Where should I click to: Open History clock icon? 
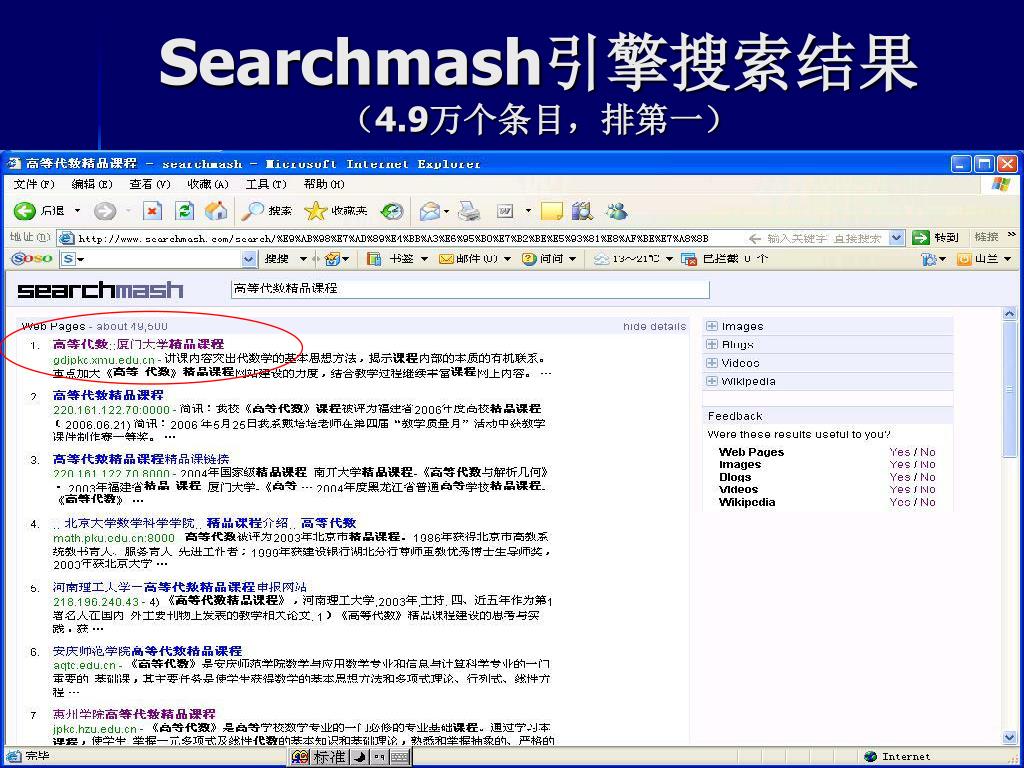point(392,210)
